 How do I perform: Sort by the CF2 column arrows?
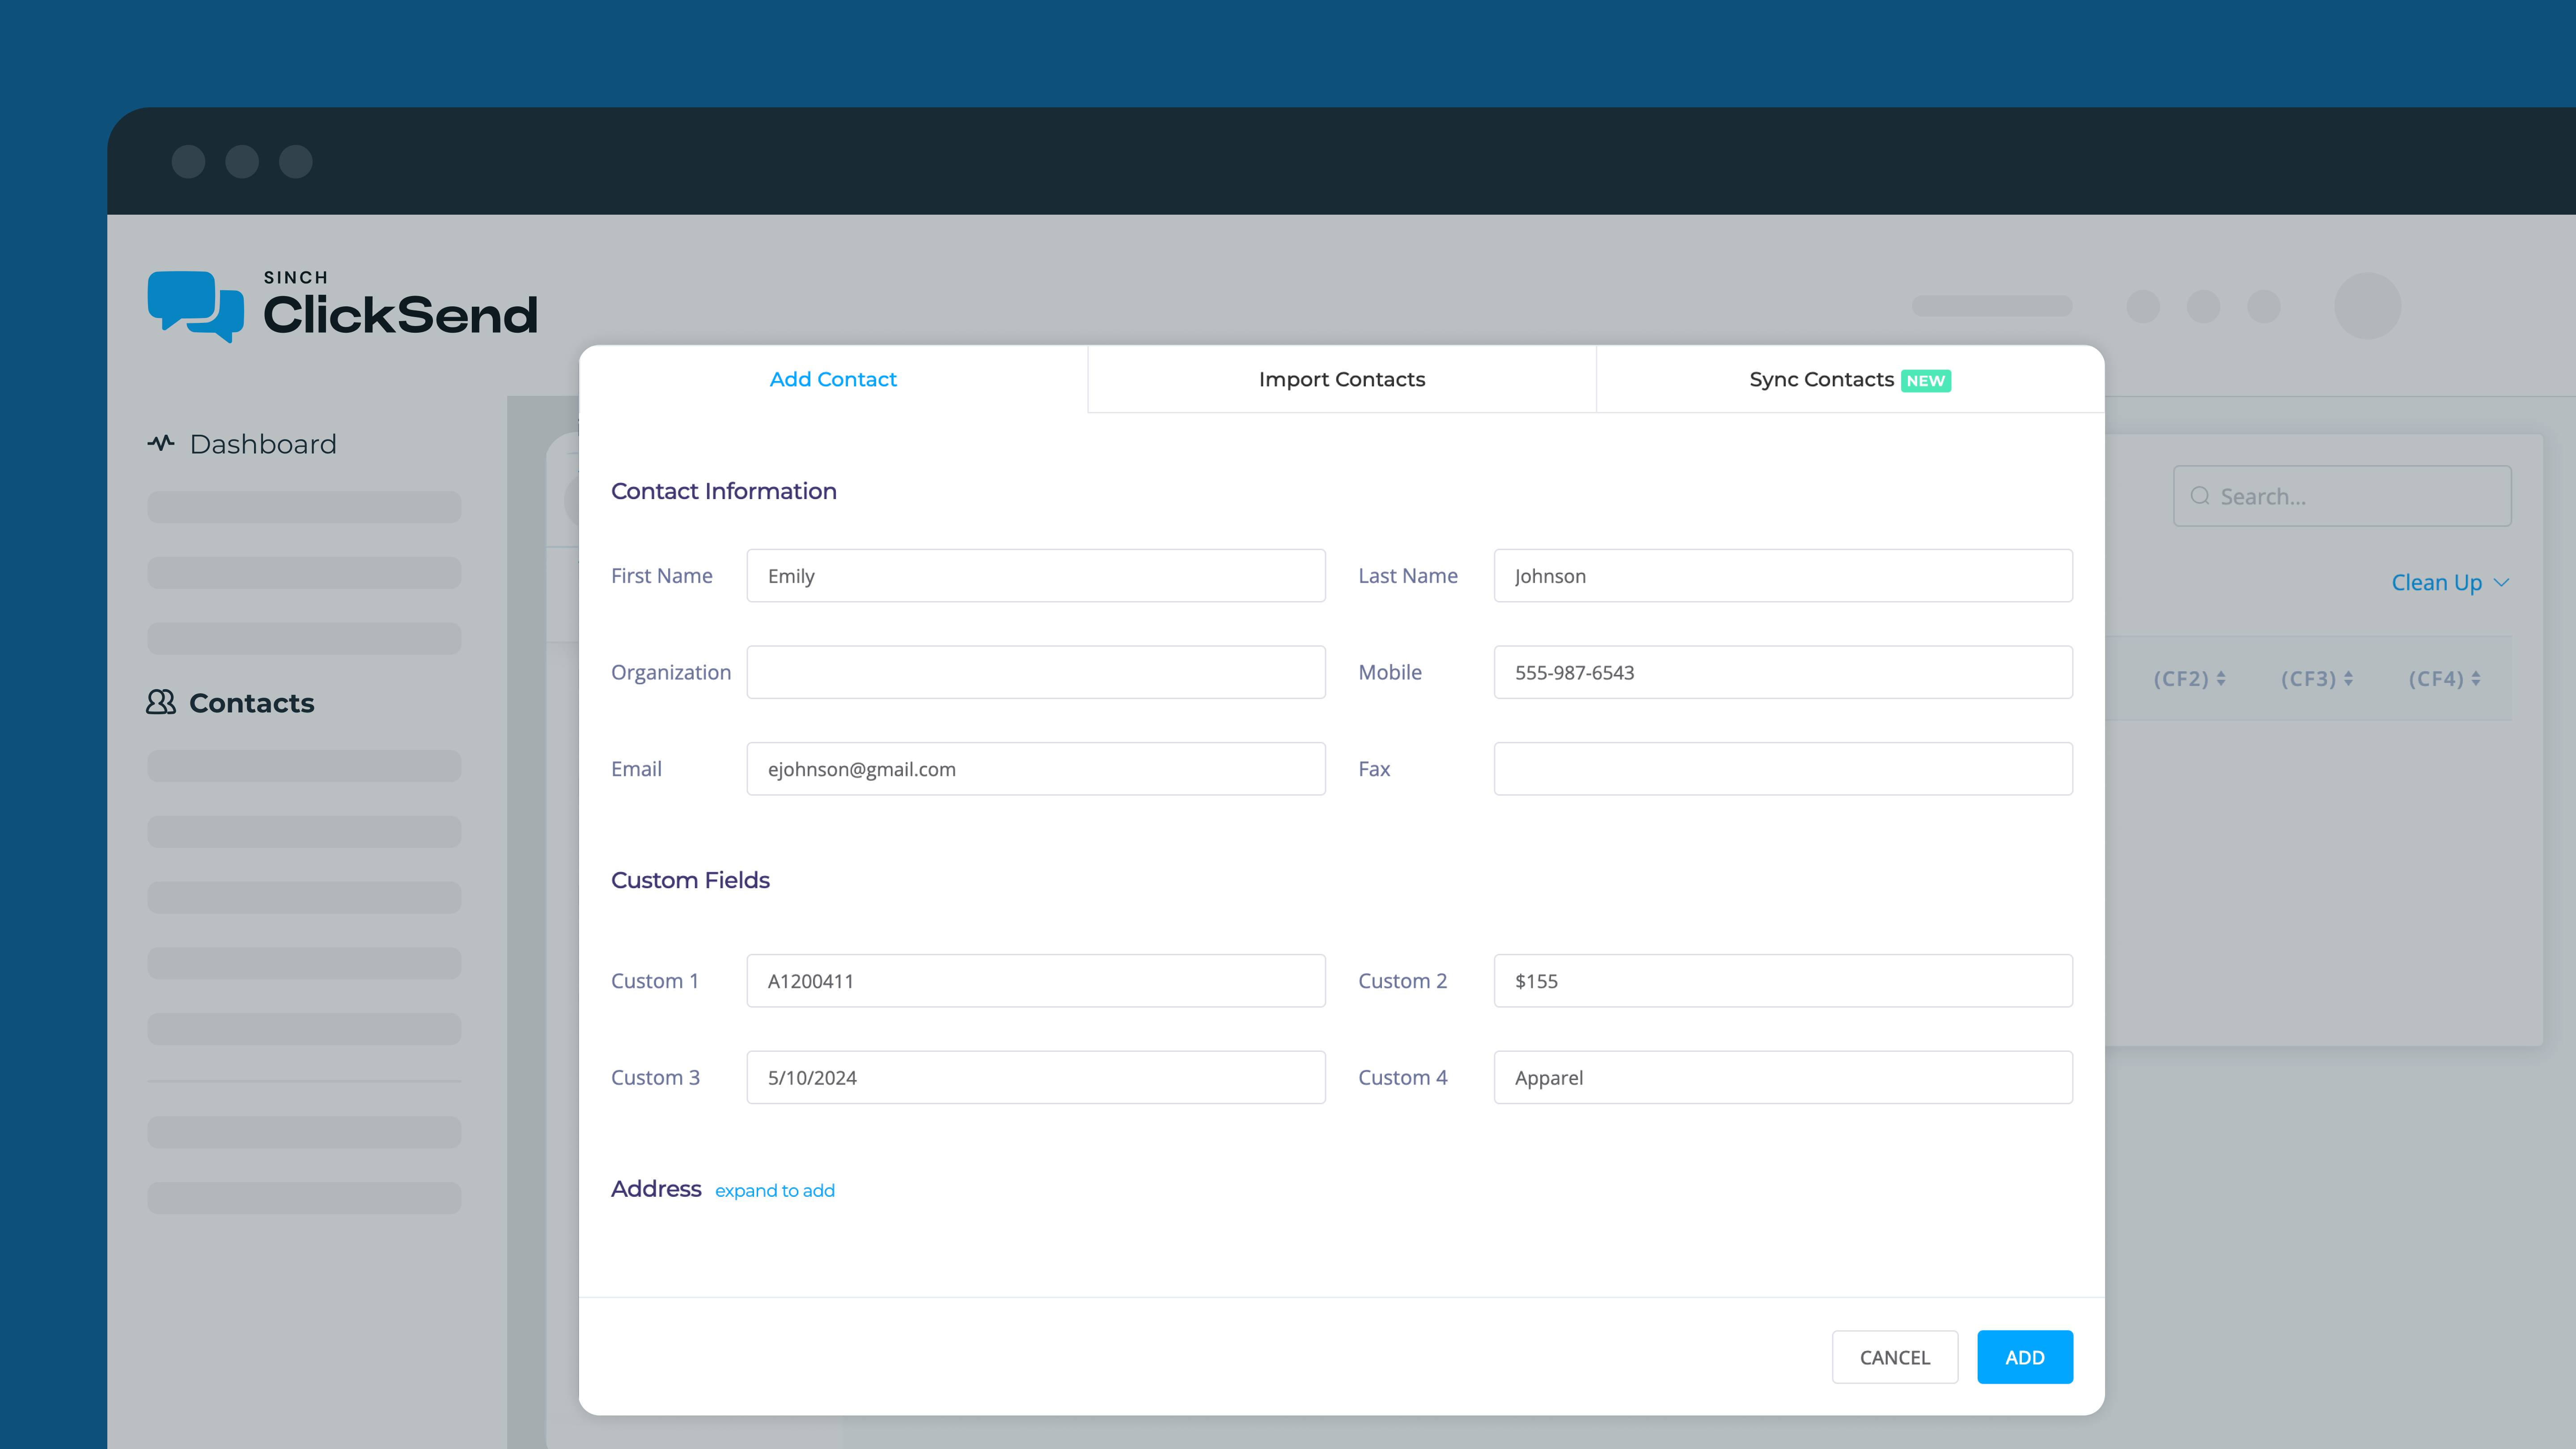(2221, 679)
